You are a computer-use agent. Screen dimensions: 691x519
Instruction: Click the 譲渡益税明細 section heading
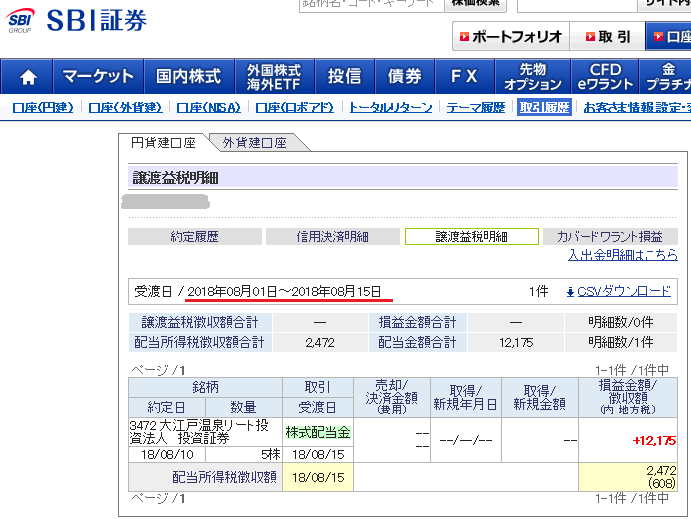175,178
